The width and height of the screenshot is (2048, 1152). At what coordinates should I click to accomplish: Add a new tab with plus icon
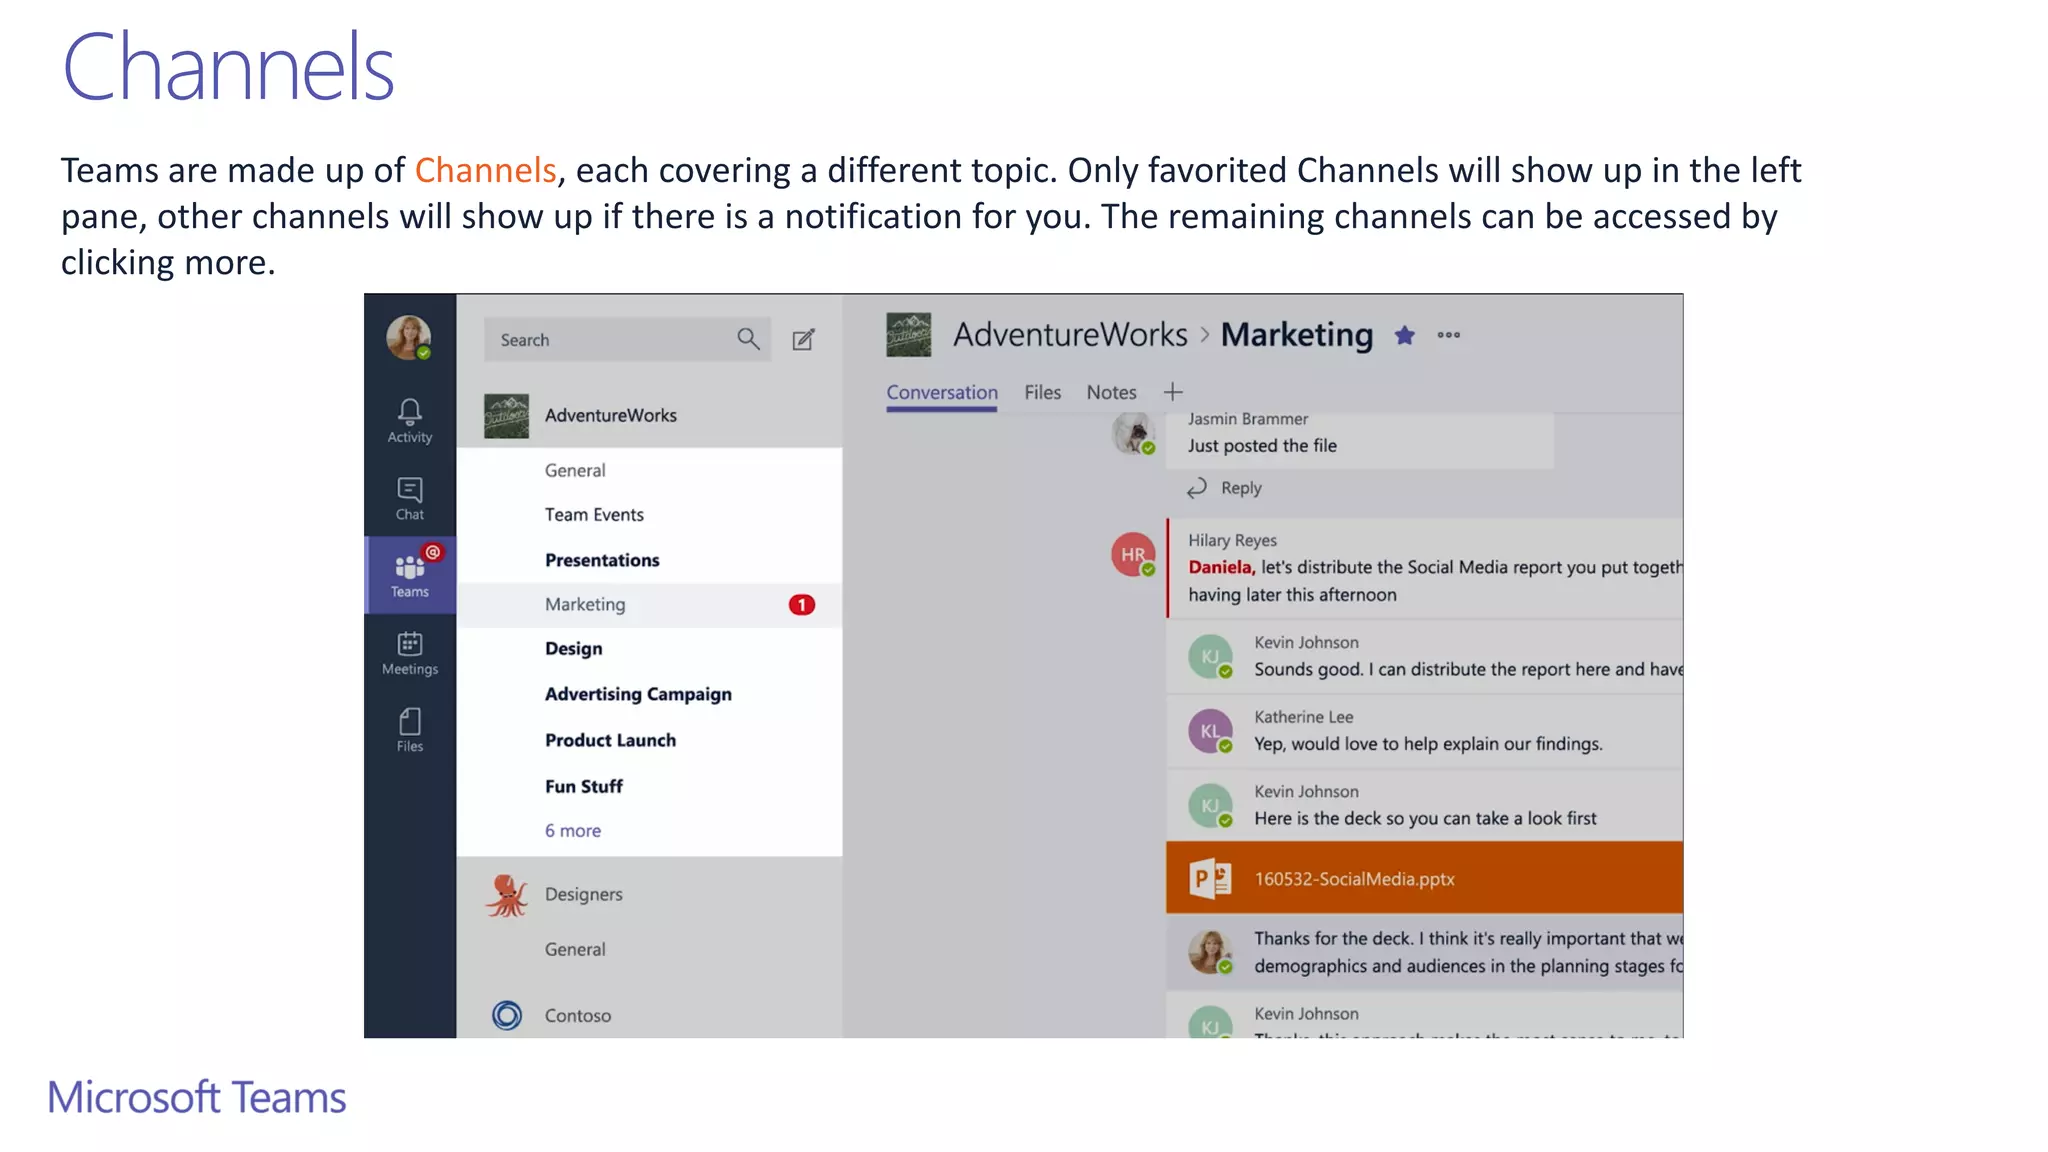click(1173, 392)
